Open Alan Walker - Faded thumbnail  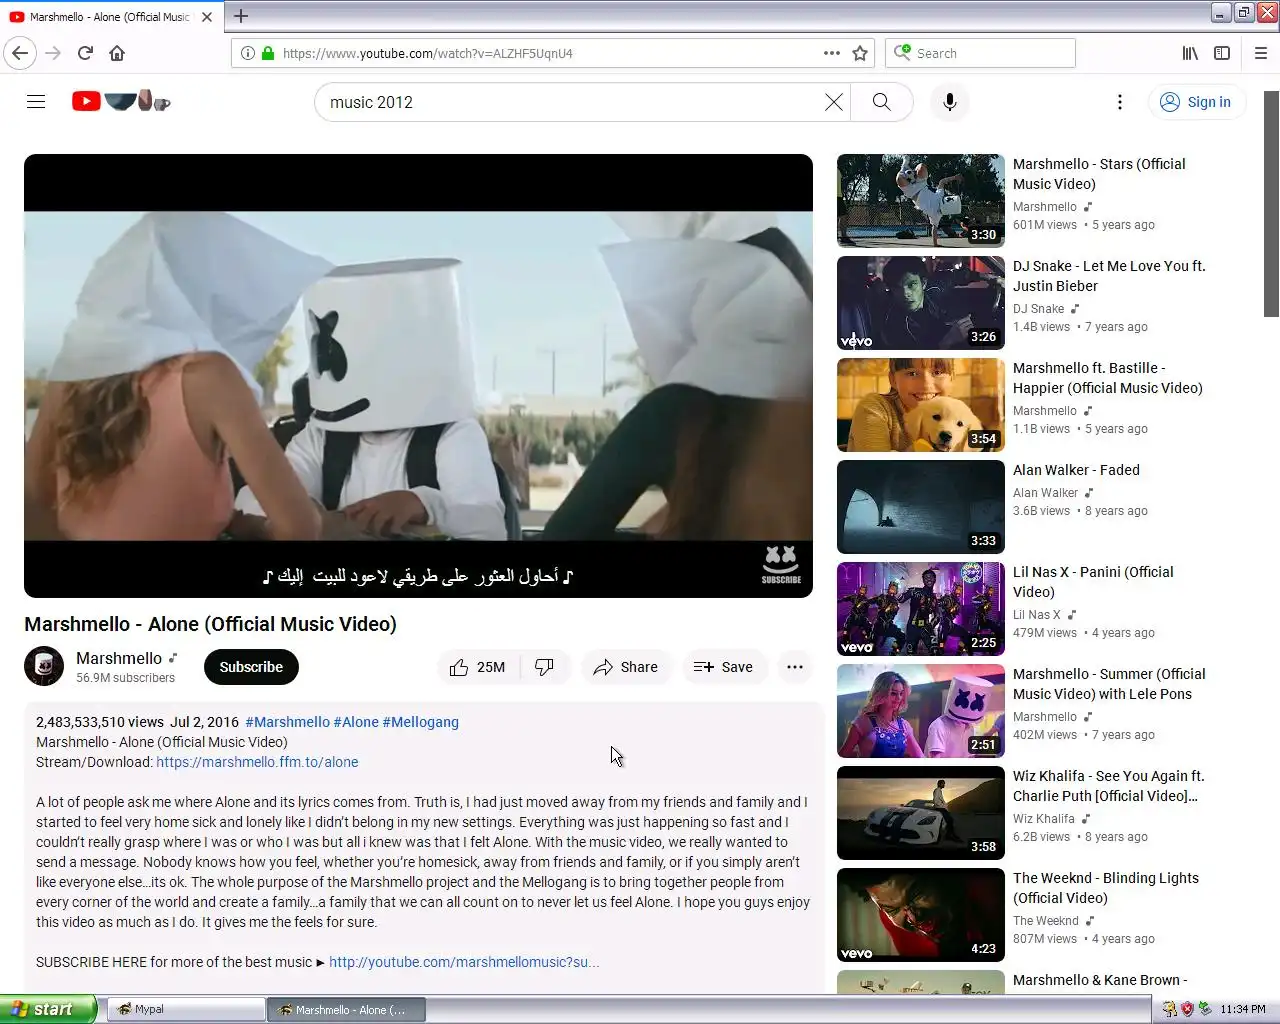[921, 506]
